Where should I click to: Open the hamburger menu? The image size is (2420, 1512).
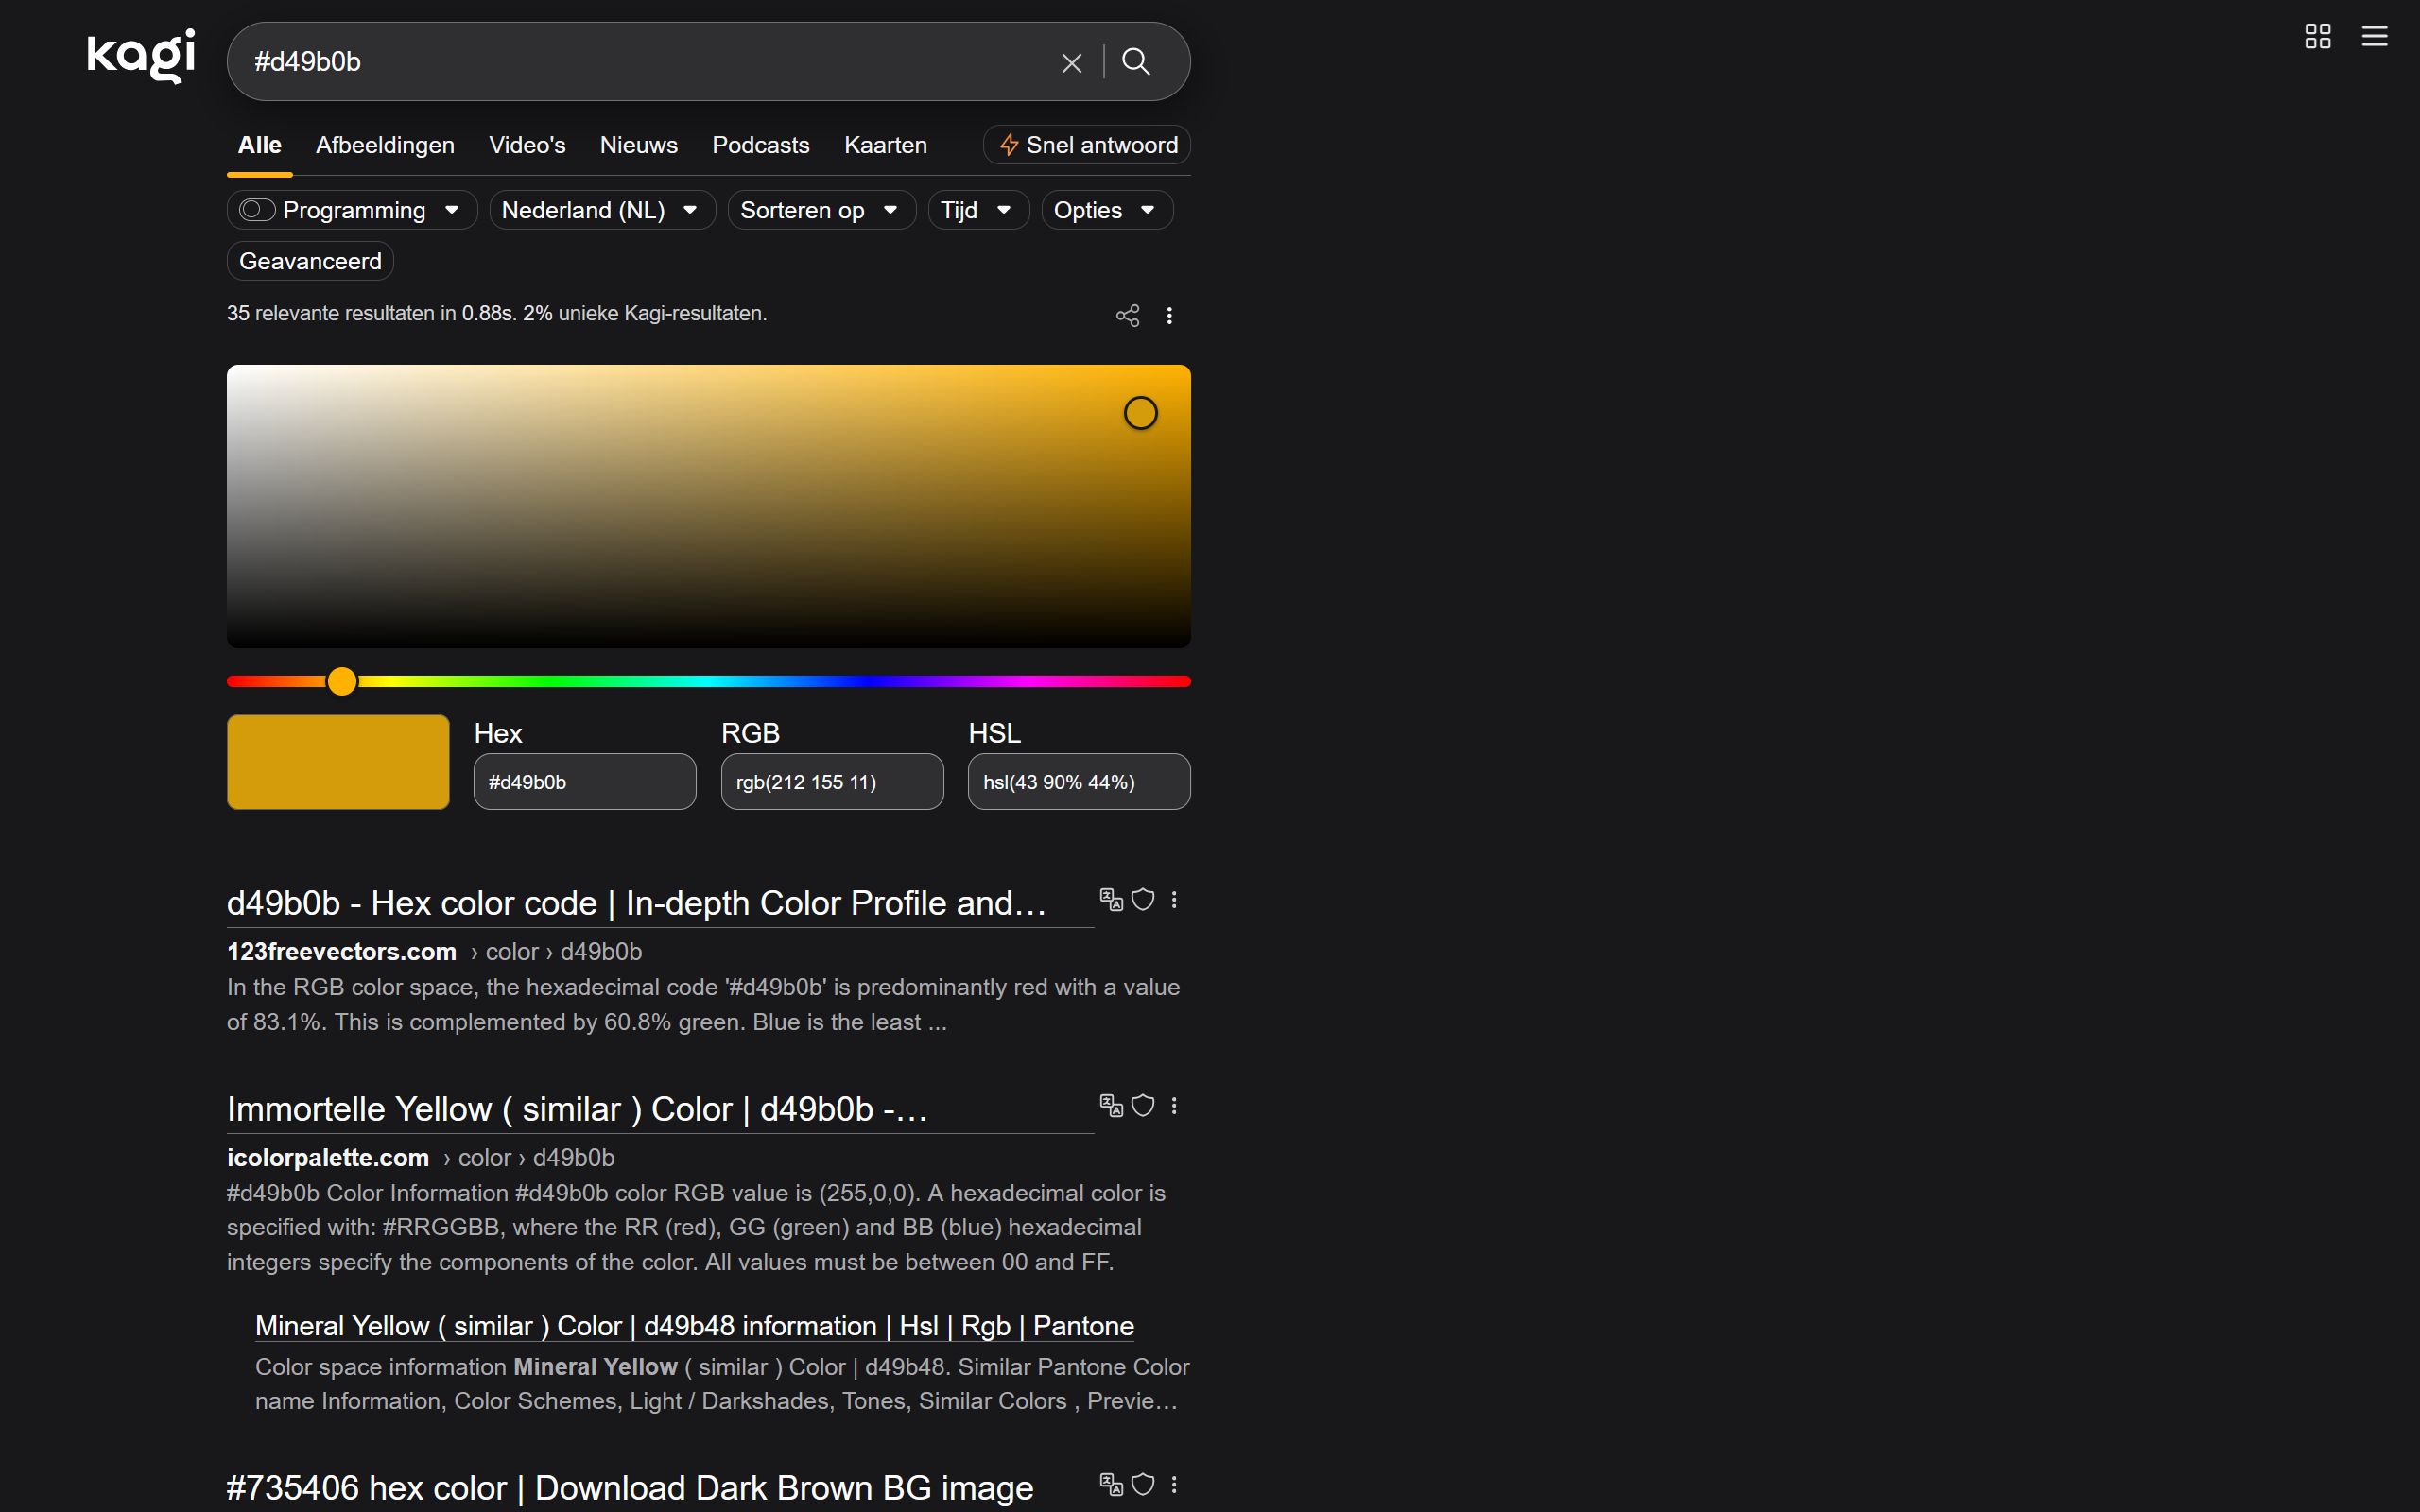click(2374, 36)
